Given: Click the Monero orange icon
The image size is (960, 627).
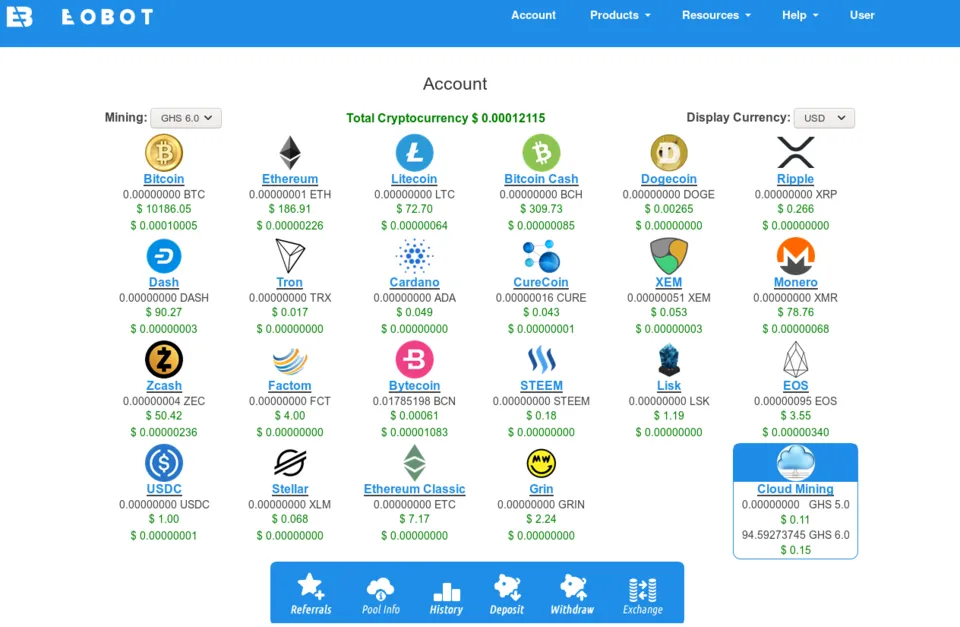Looking at the screenshot, I should [795, 256].
